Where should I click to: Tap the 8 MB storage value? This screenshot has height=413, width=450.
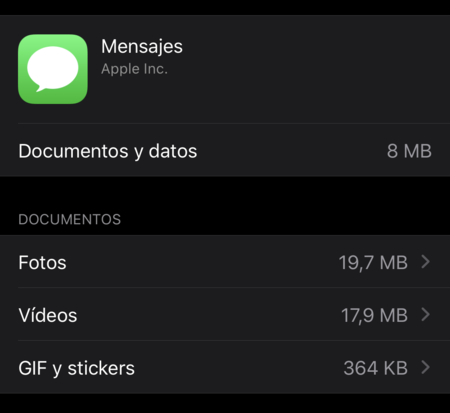click(409, 151)
